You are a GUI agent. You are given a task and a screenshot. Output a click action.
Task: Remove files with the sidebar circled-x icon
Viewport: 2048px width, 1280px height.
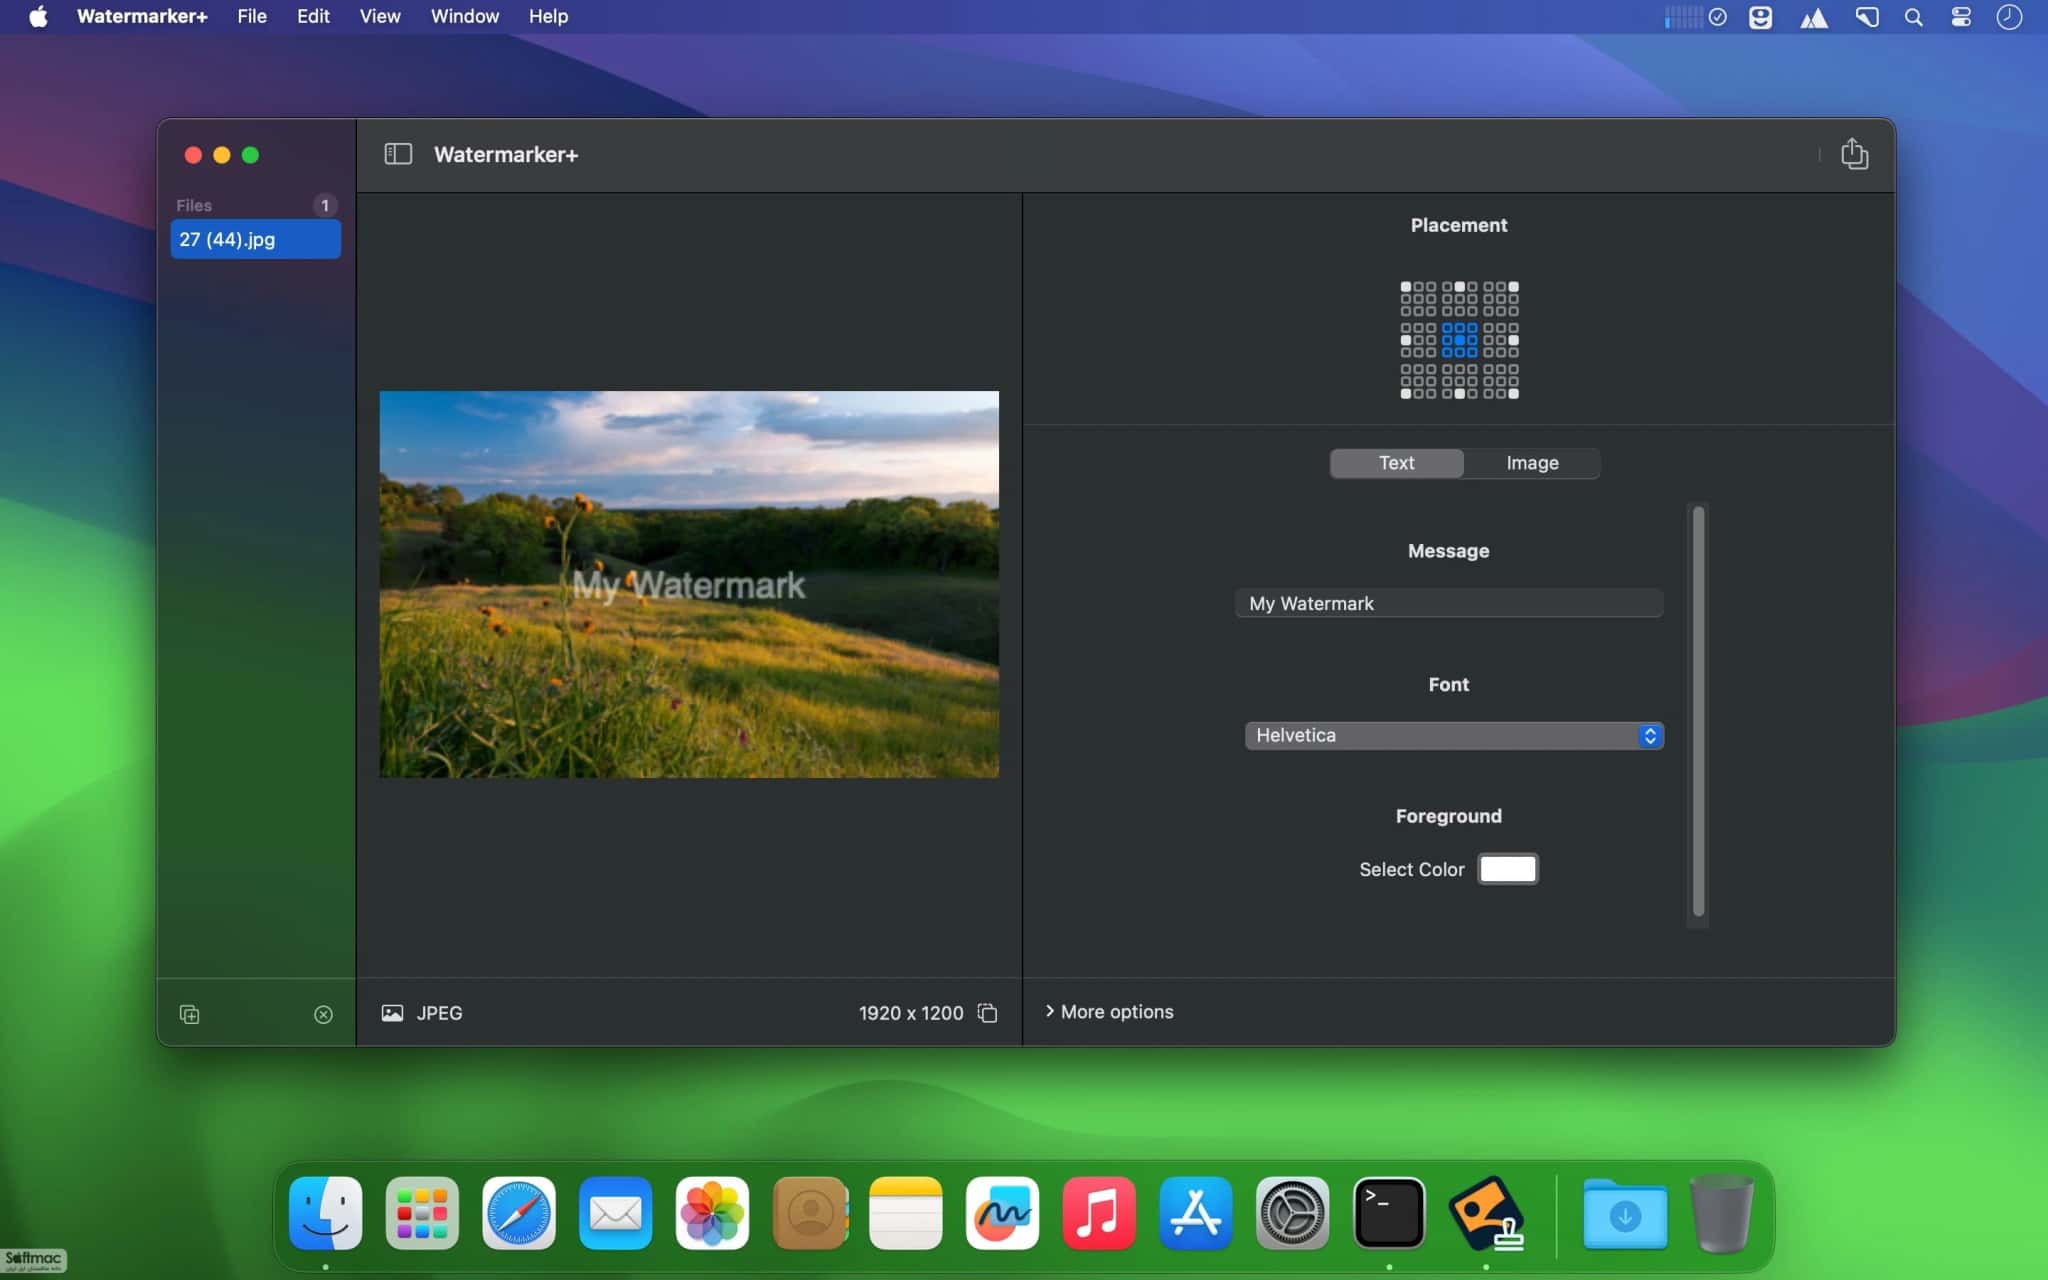pyautogui.click(x=323, y=1014)
